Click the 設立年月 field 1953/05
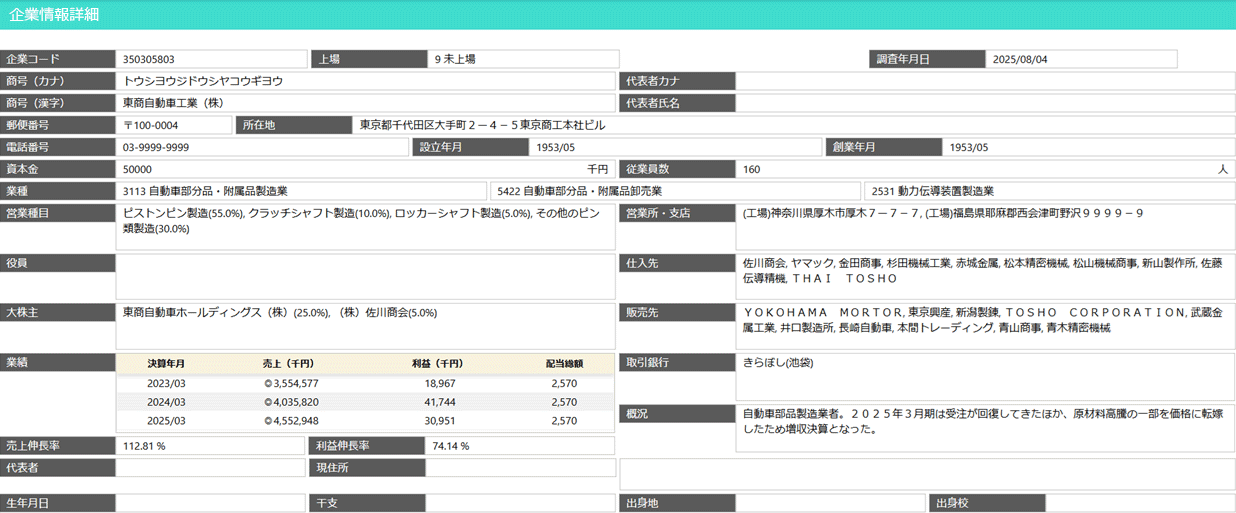The height and width of the screenshot is (513, 1236). pos(677,147)
